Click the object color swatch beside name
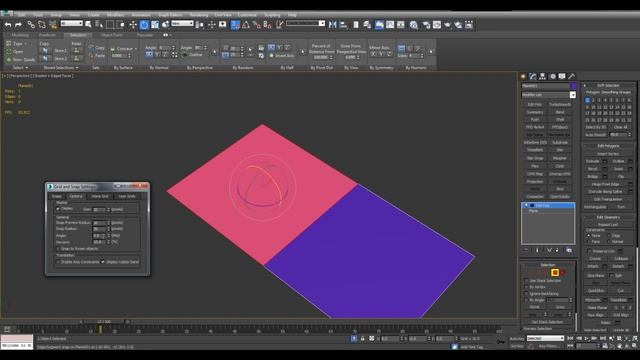 pos(573,86)
